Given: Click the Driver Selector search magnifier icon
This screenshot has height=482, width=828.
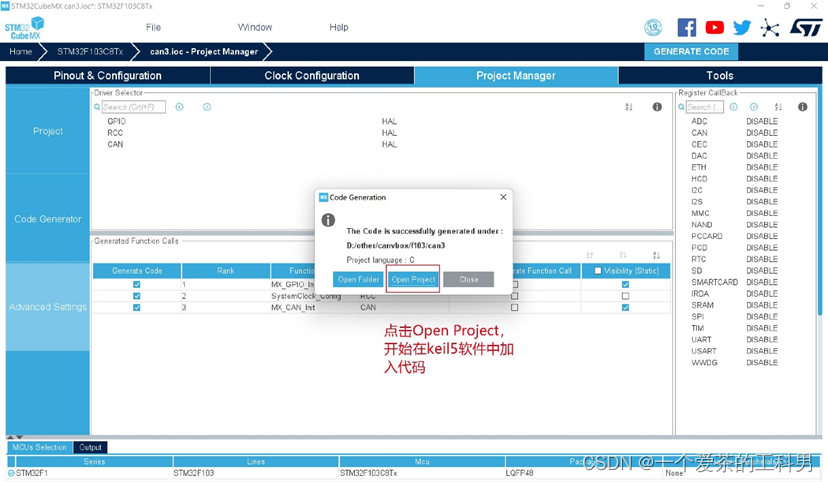Looking at the screenshot, I should pyautogui.click(x=97, y=107).
